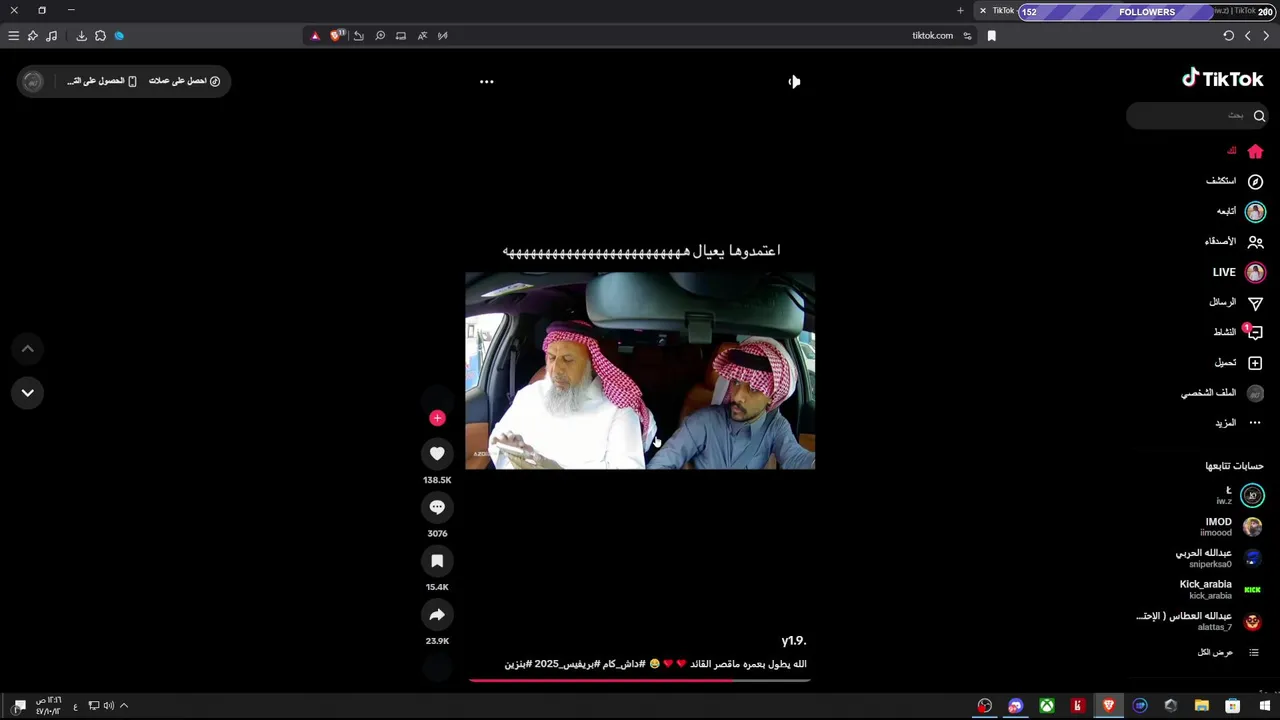Go to next video with down chevron
Screen dimensions: 1280x720
click(28, 393)
